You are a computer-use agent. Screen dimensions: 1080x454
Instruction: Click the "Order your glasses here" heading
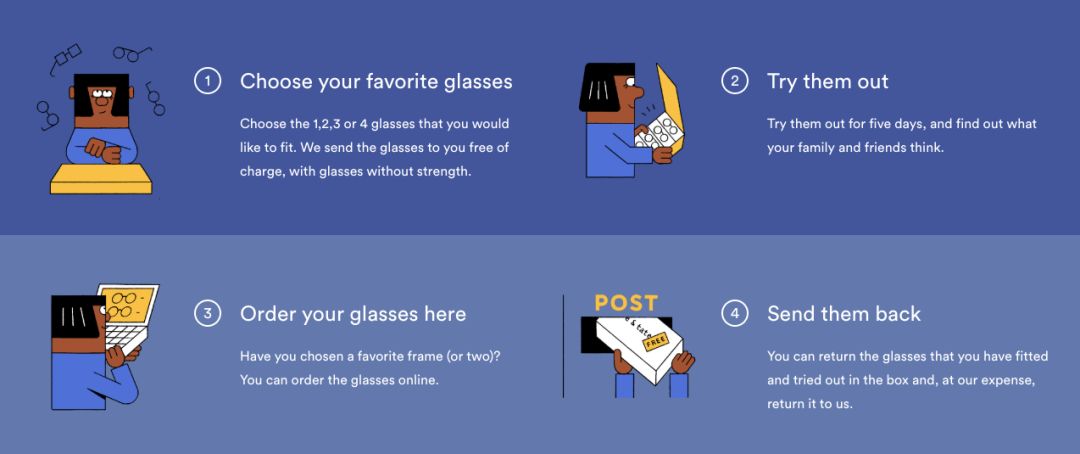(x=353, y=313)
